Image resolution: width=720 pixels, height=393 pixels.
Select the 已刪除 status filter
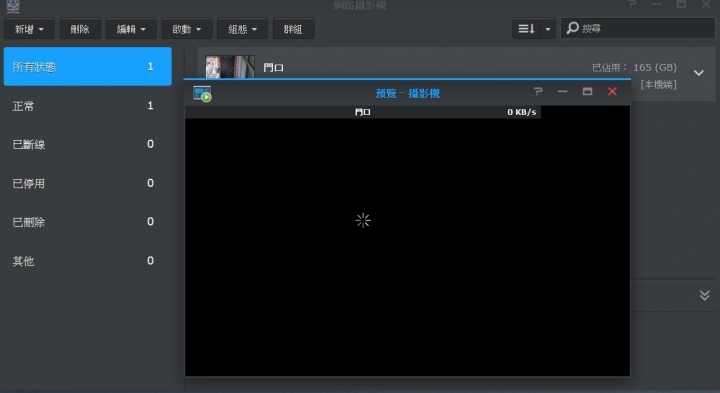click(88, 222)
